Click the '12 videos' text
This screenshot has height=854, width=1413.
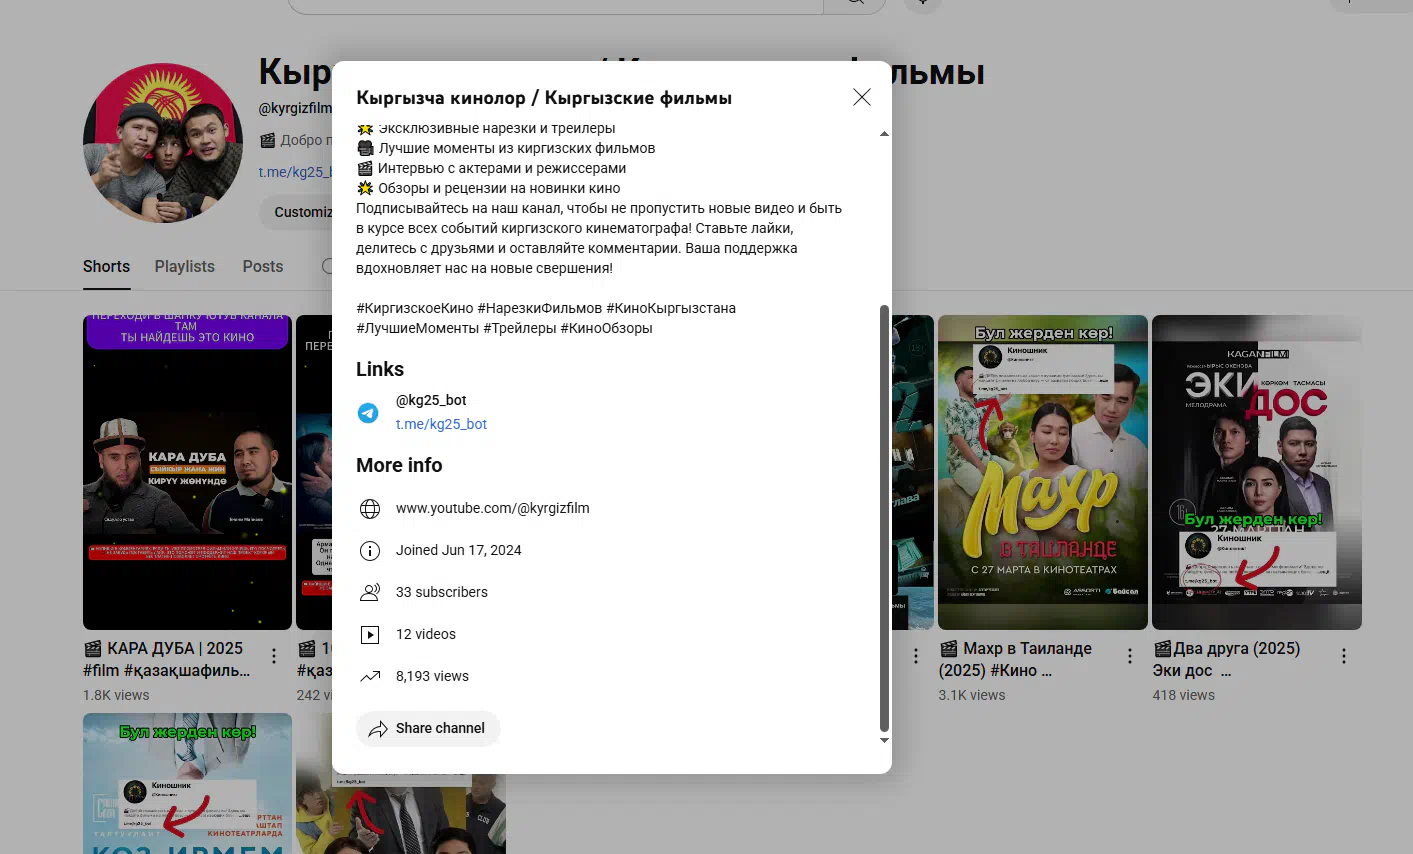pyautogui.click(x=426, y=634)
